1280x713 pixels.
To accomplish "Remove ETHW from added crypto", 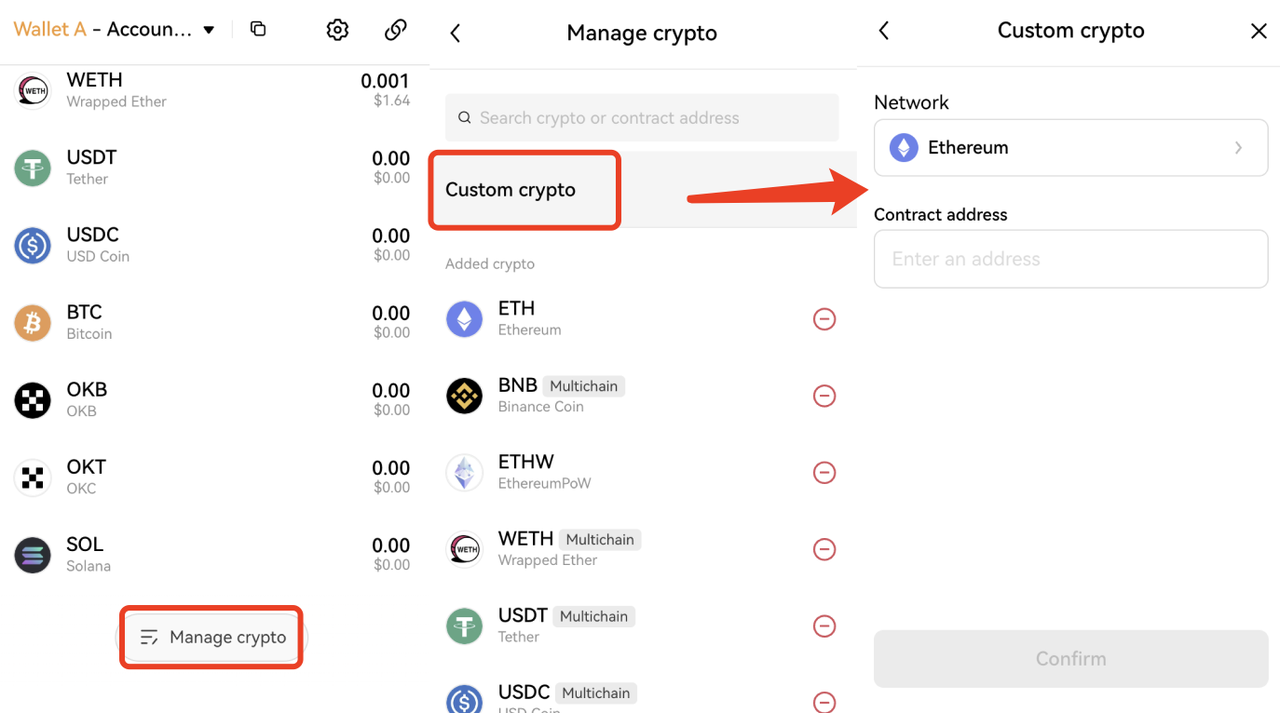I will click(824, 472).
